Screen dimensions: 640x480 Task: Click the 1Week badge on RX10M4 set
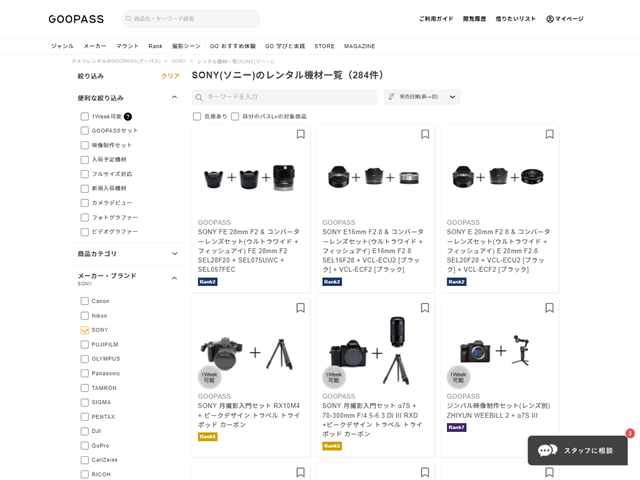coord(209,377)
